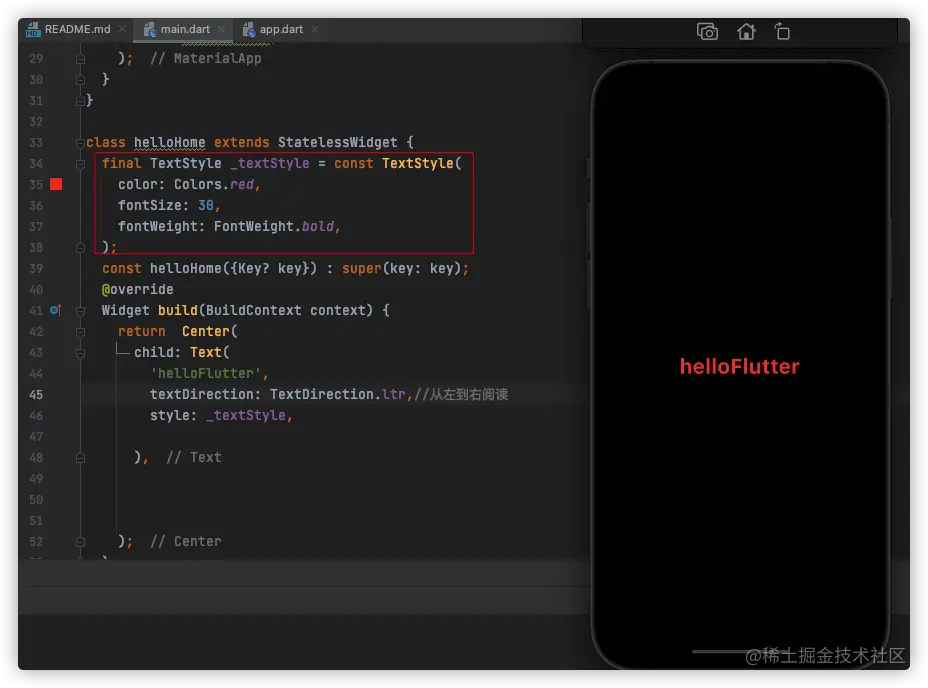
Task: Click fontSize value '30'
Action: [205, 205]
